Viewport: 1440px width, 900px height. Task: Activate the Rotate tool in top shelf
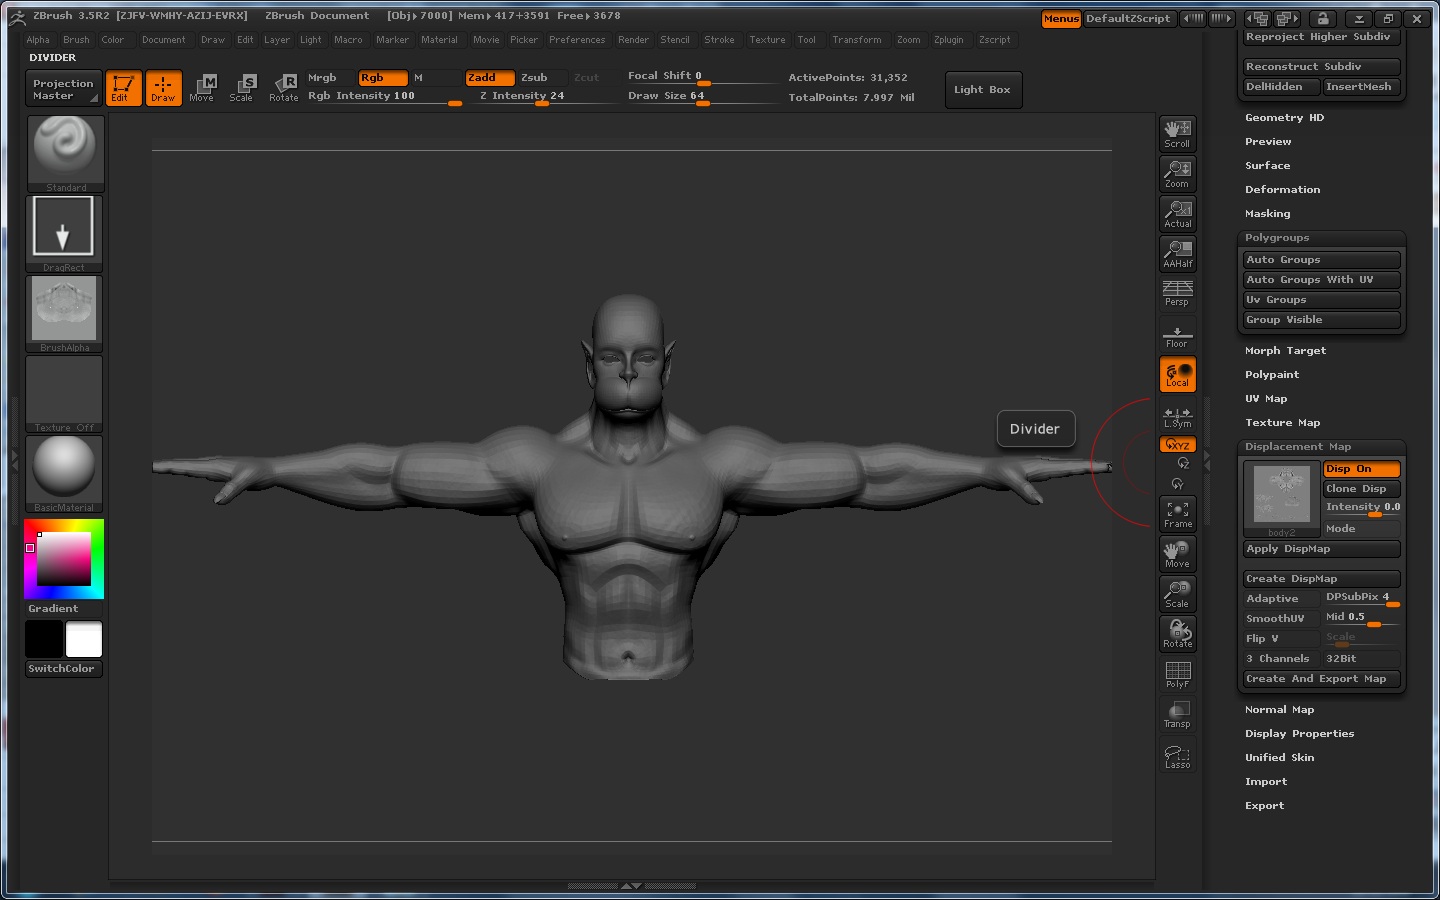click(x=284, y=88)
